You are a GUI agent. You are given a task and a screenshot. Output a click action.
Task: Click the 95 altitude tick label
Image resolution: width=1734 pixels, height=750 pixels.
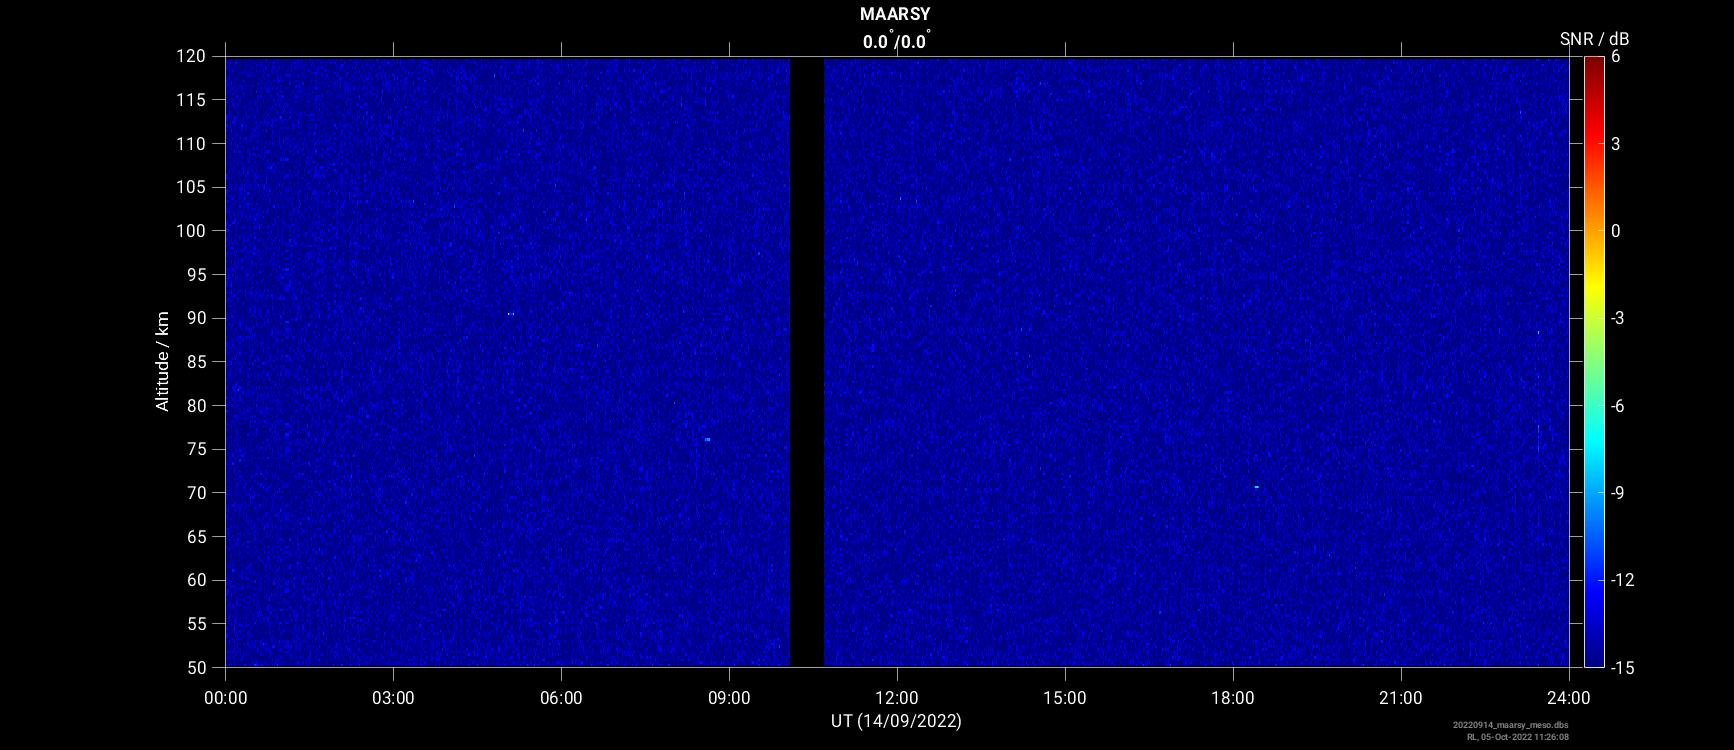coord(197,275)
